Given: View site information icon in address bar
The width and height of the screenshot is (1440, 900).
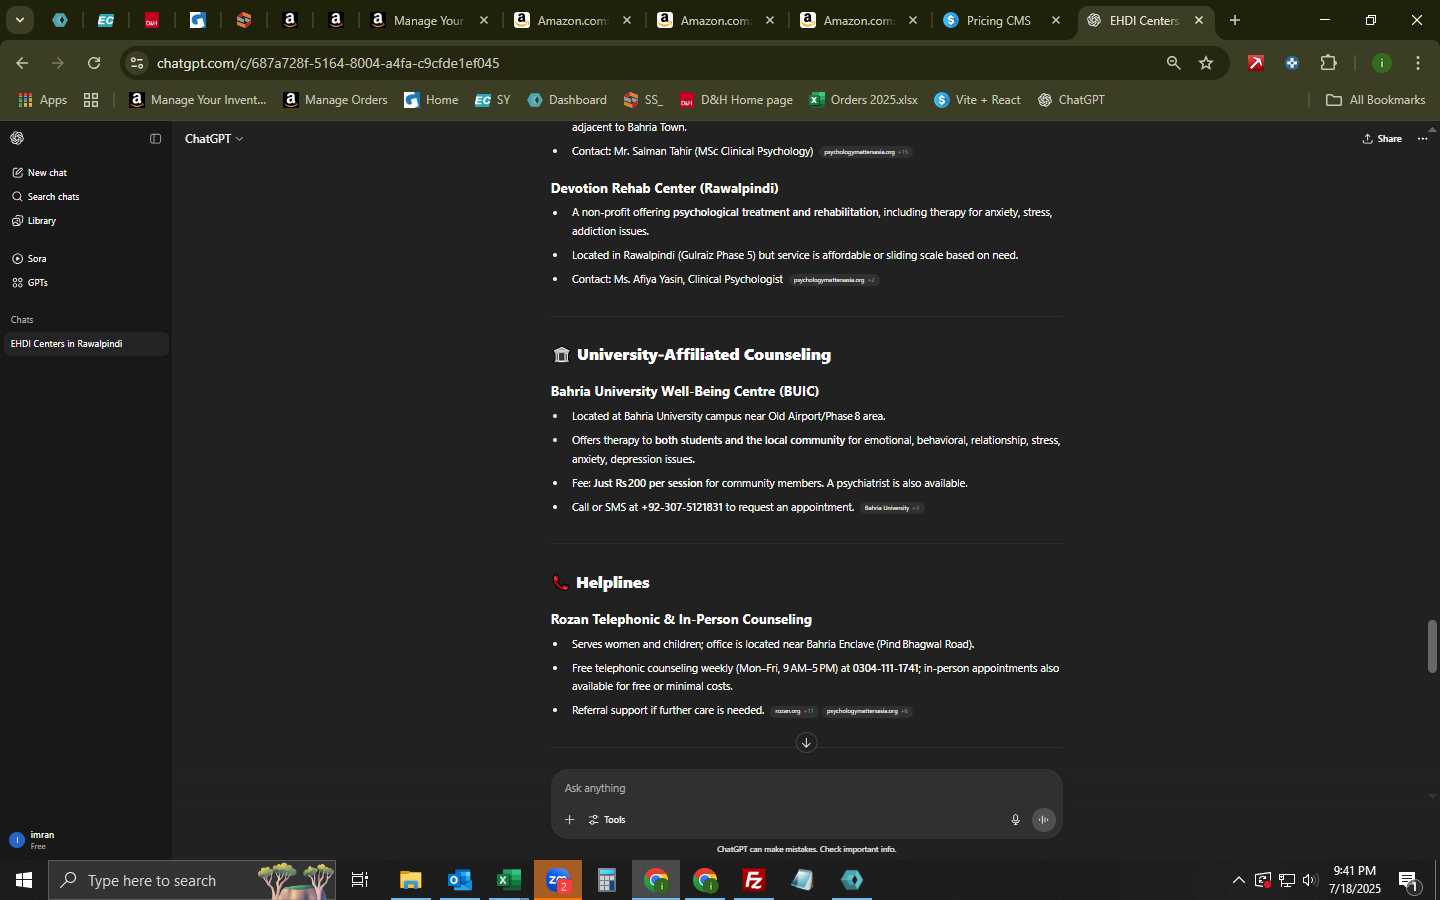Looking at the screenshot, I should coord(137,63).
